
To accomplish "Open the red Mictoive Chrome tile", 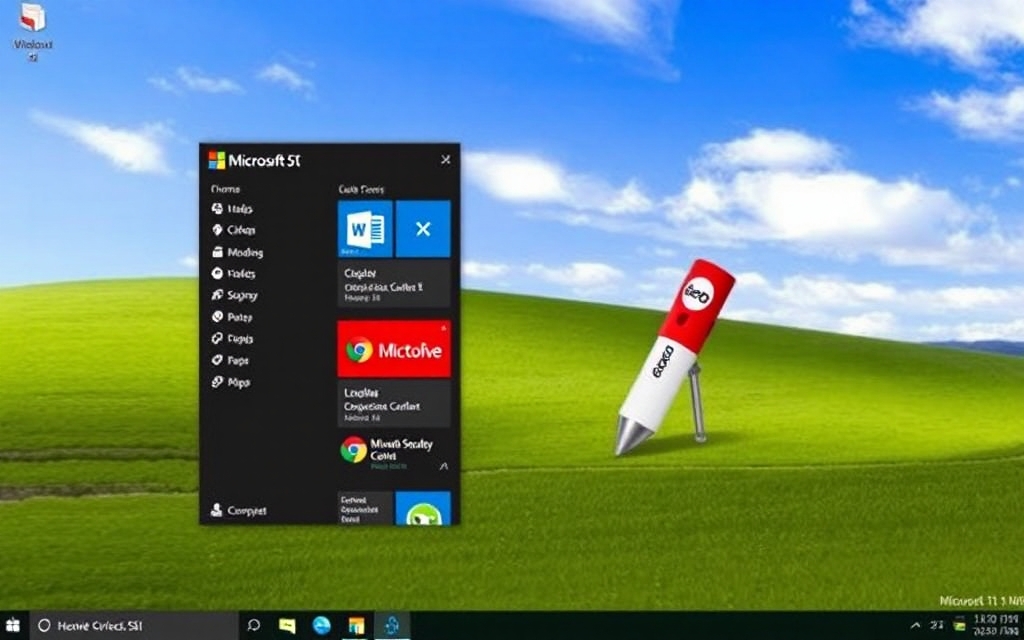I will click(x=394, y=349).
